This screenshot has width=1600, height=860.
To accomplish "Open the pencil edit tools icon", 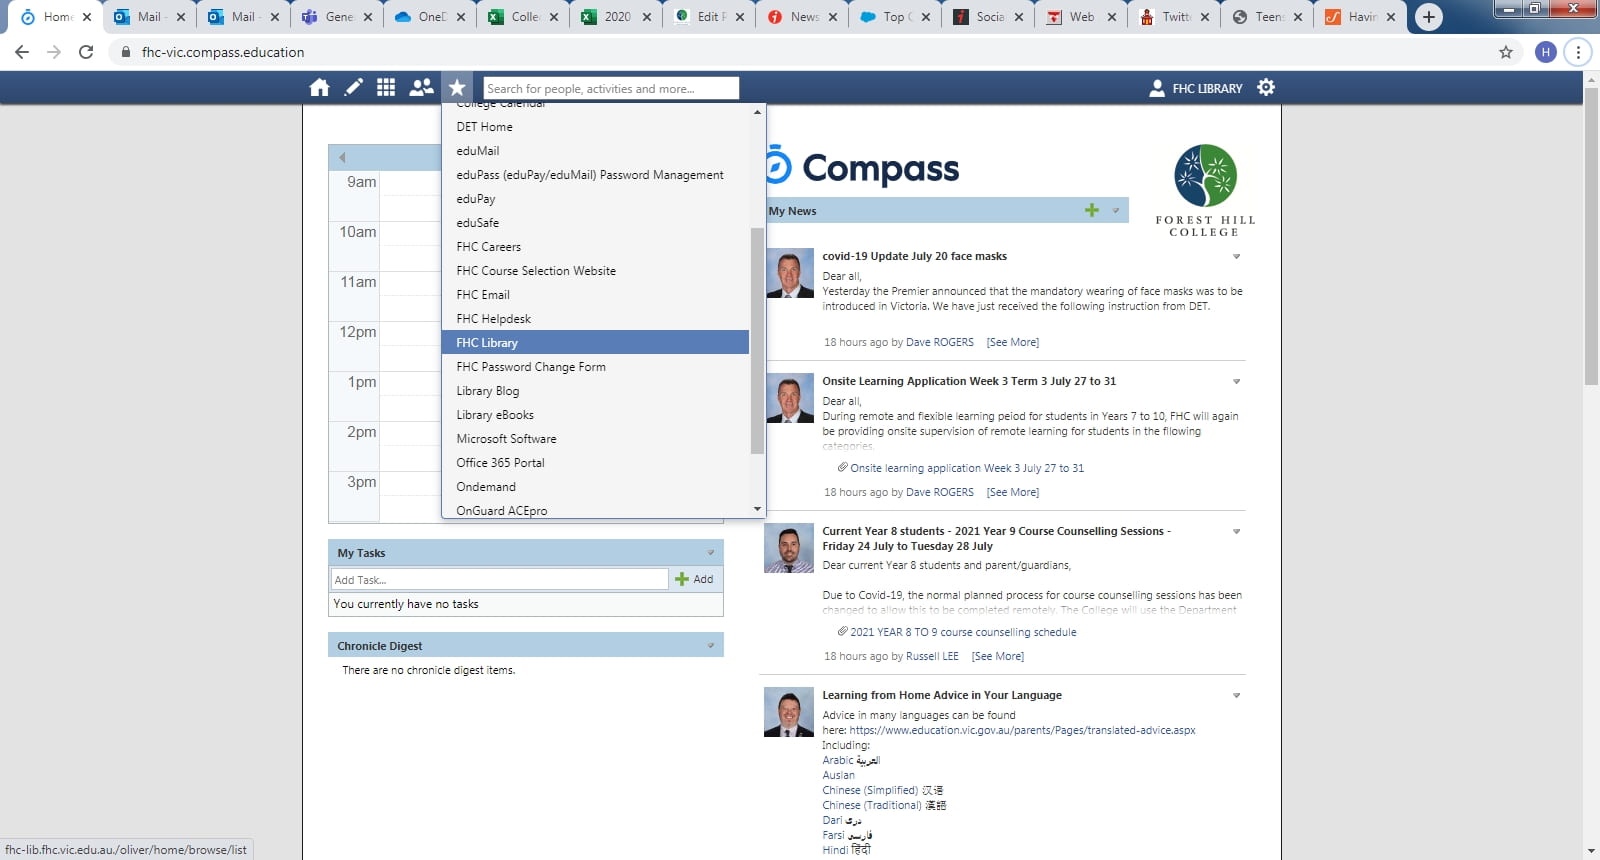I will click(353, 88).
